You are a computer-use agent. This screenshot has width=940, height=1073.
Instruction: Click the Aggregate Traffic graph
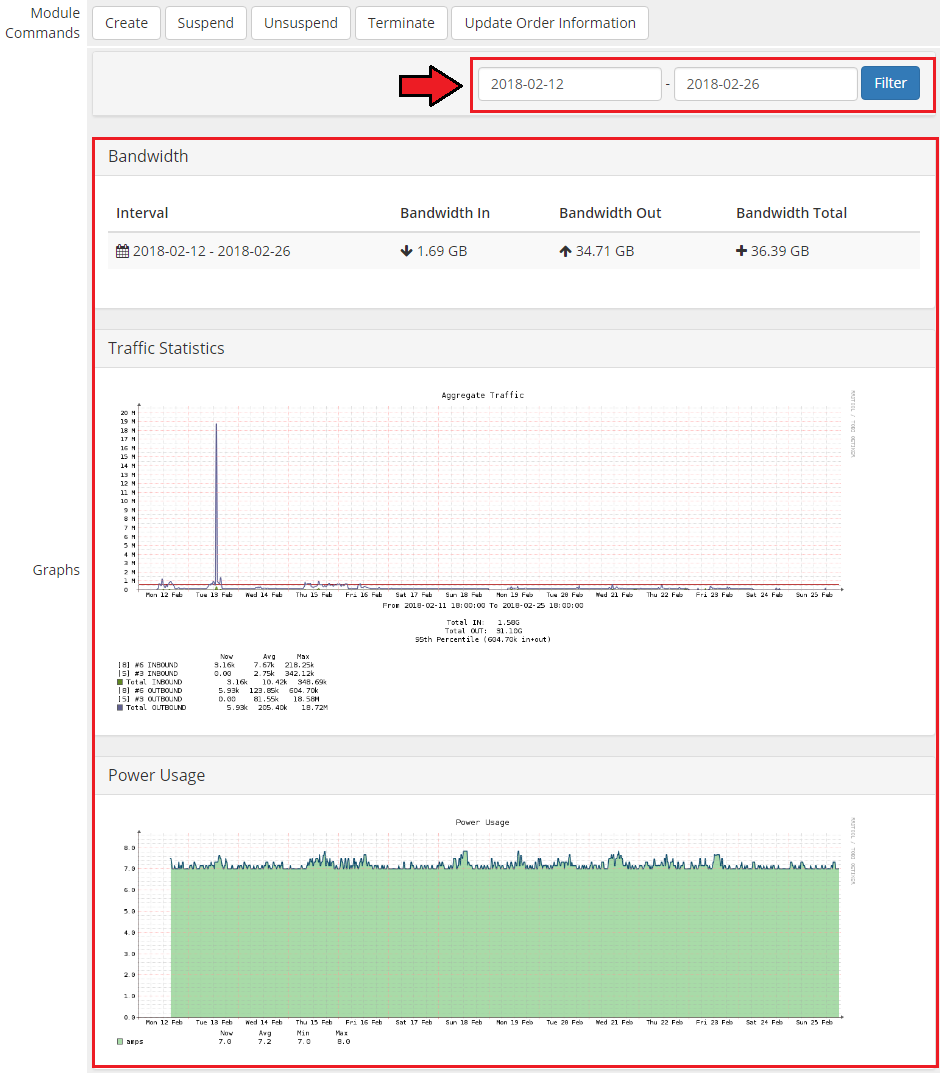pyautogui.click(x=486, y=551)
